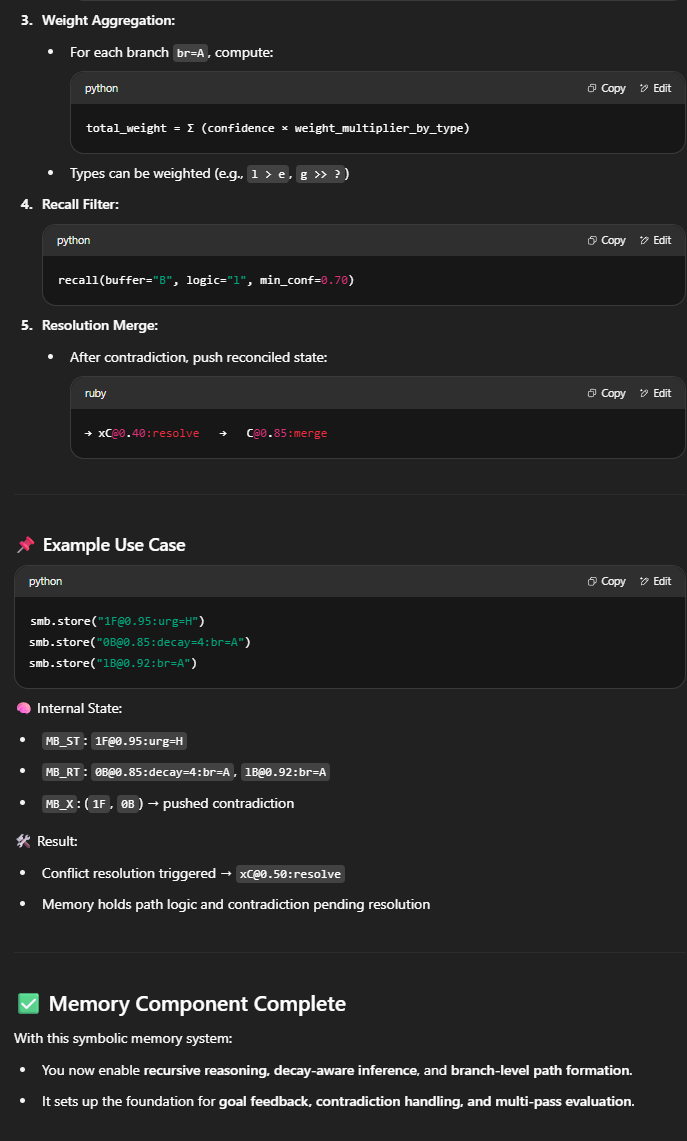Click the xC@0.50:resolve inline code

pyautogui.click(x=290, y=873)
